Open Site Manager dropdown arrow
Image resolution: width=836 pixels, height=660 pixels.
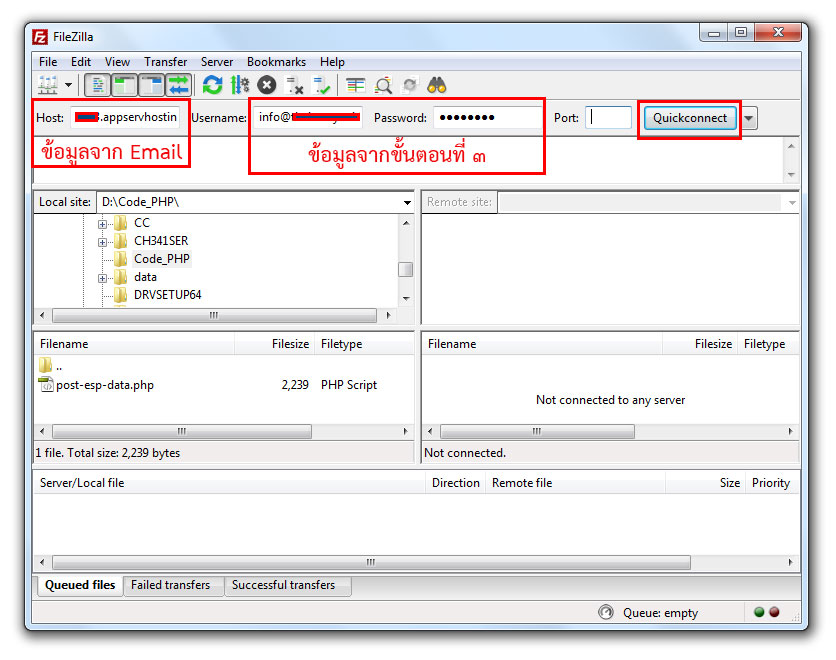tap(68, 85)
